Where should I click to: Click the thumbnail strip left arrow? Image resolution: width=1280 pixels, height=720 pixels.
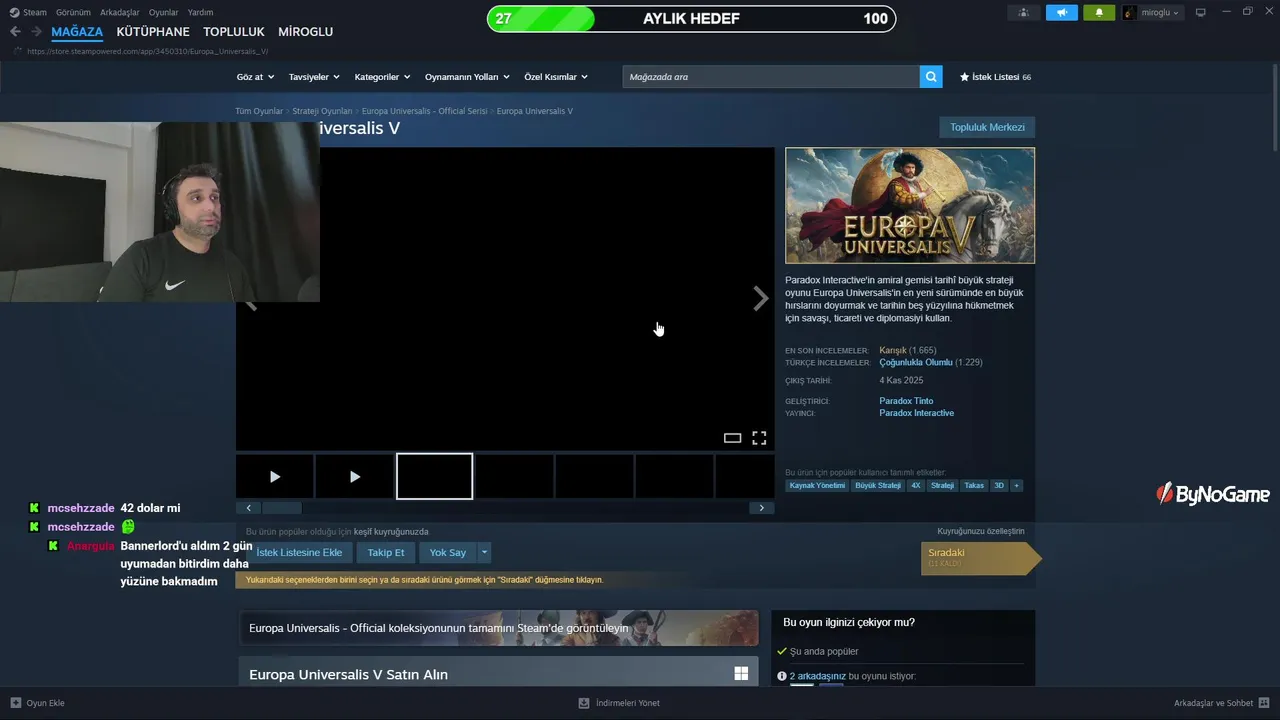[x=249, y=508]
